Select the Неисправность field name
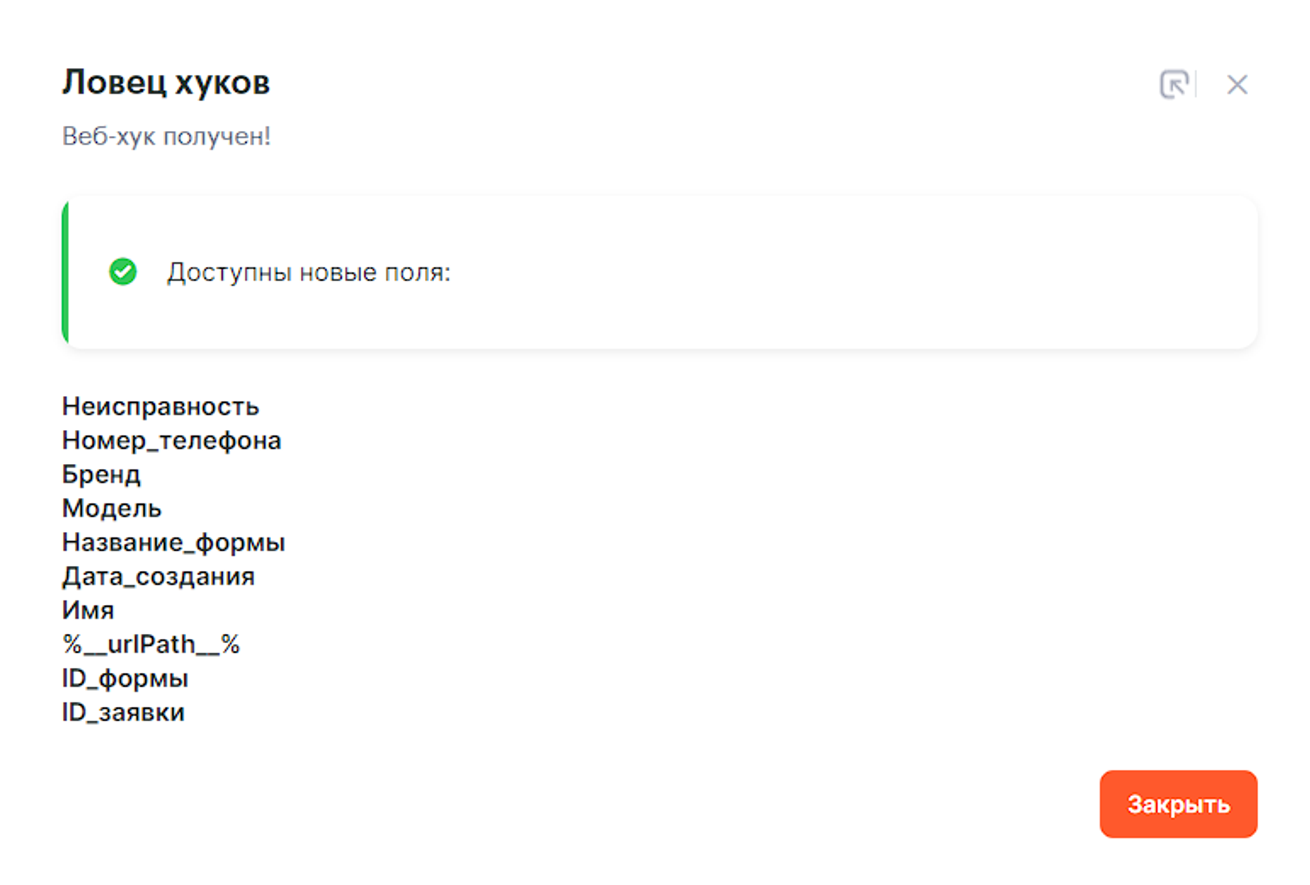1310x885 pixels. point(160,407)
